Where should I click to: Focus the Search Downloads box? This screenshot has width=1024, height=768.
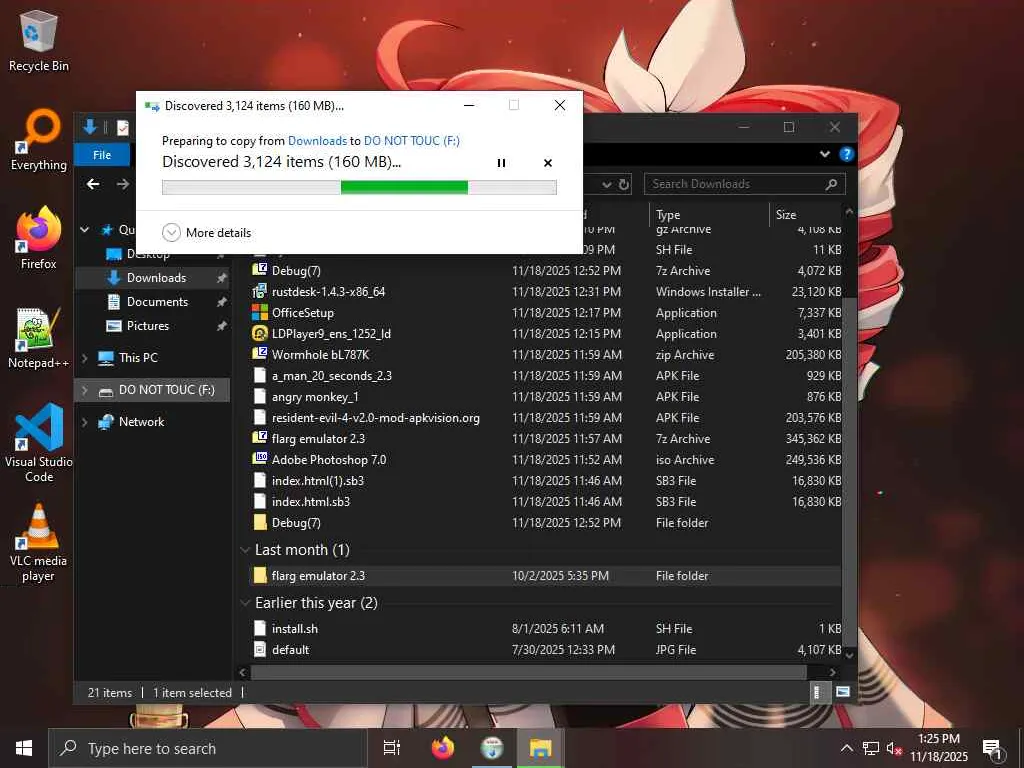tap(744, 184)
